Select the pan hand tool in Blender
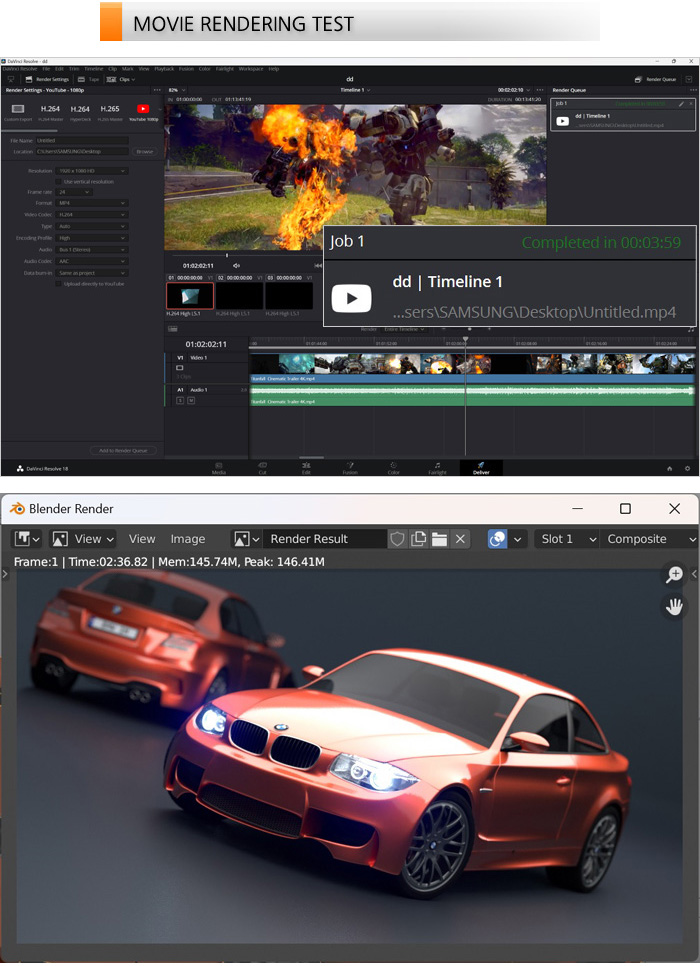Screen dimensions: 700x966 (675, 606)
